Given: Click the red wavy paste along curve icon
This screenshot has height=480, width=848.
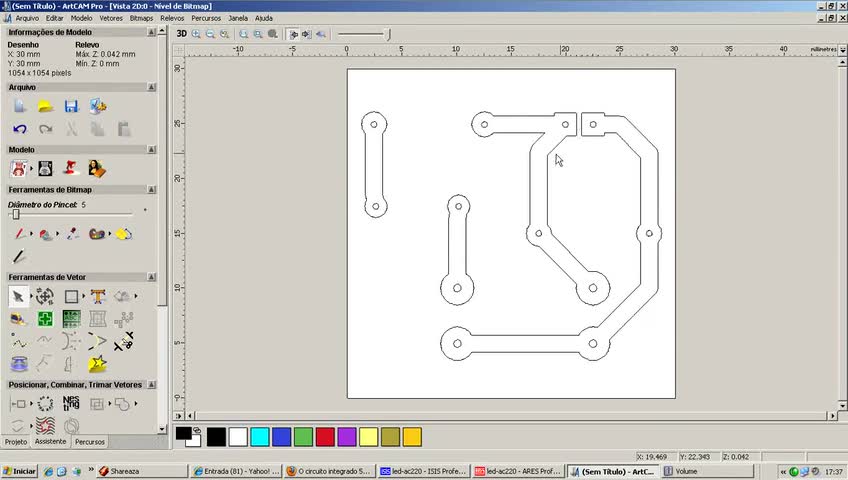Looking at the screenshot, I should tap(45, 426).
